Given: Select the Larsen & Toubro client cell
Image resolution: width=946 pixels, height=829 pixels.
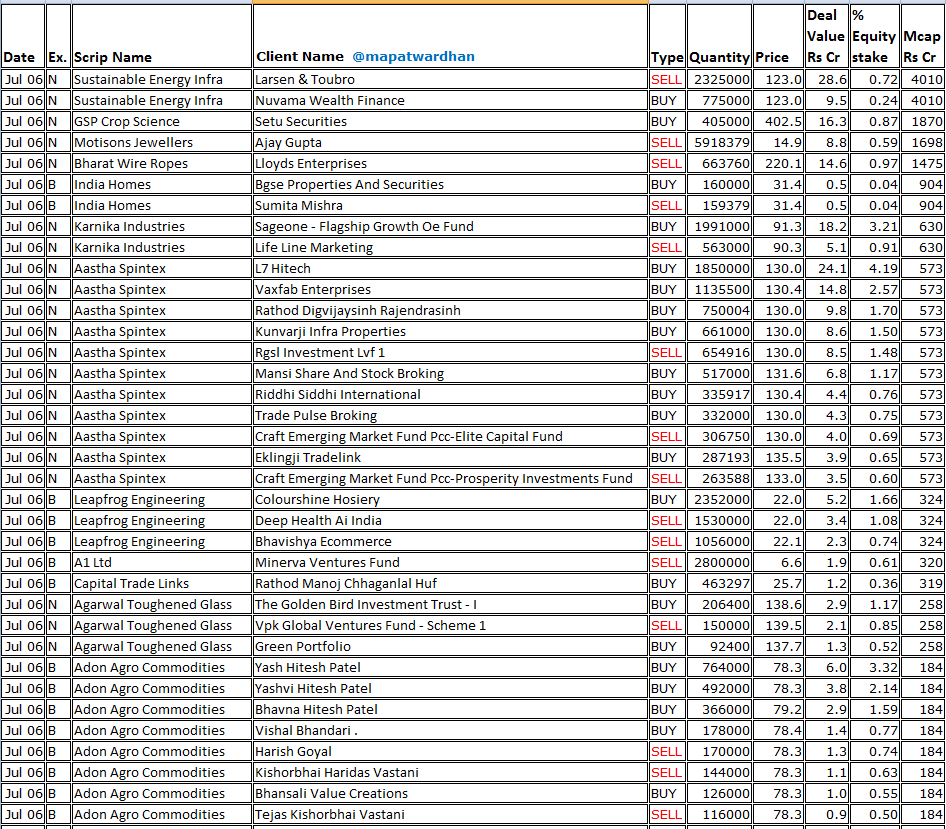Looking at the screenshot, I should [451, 80].
